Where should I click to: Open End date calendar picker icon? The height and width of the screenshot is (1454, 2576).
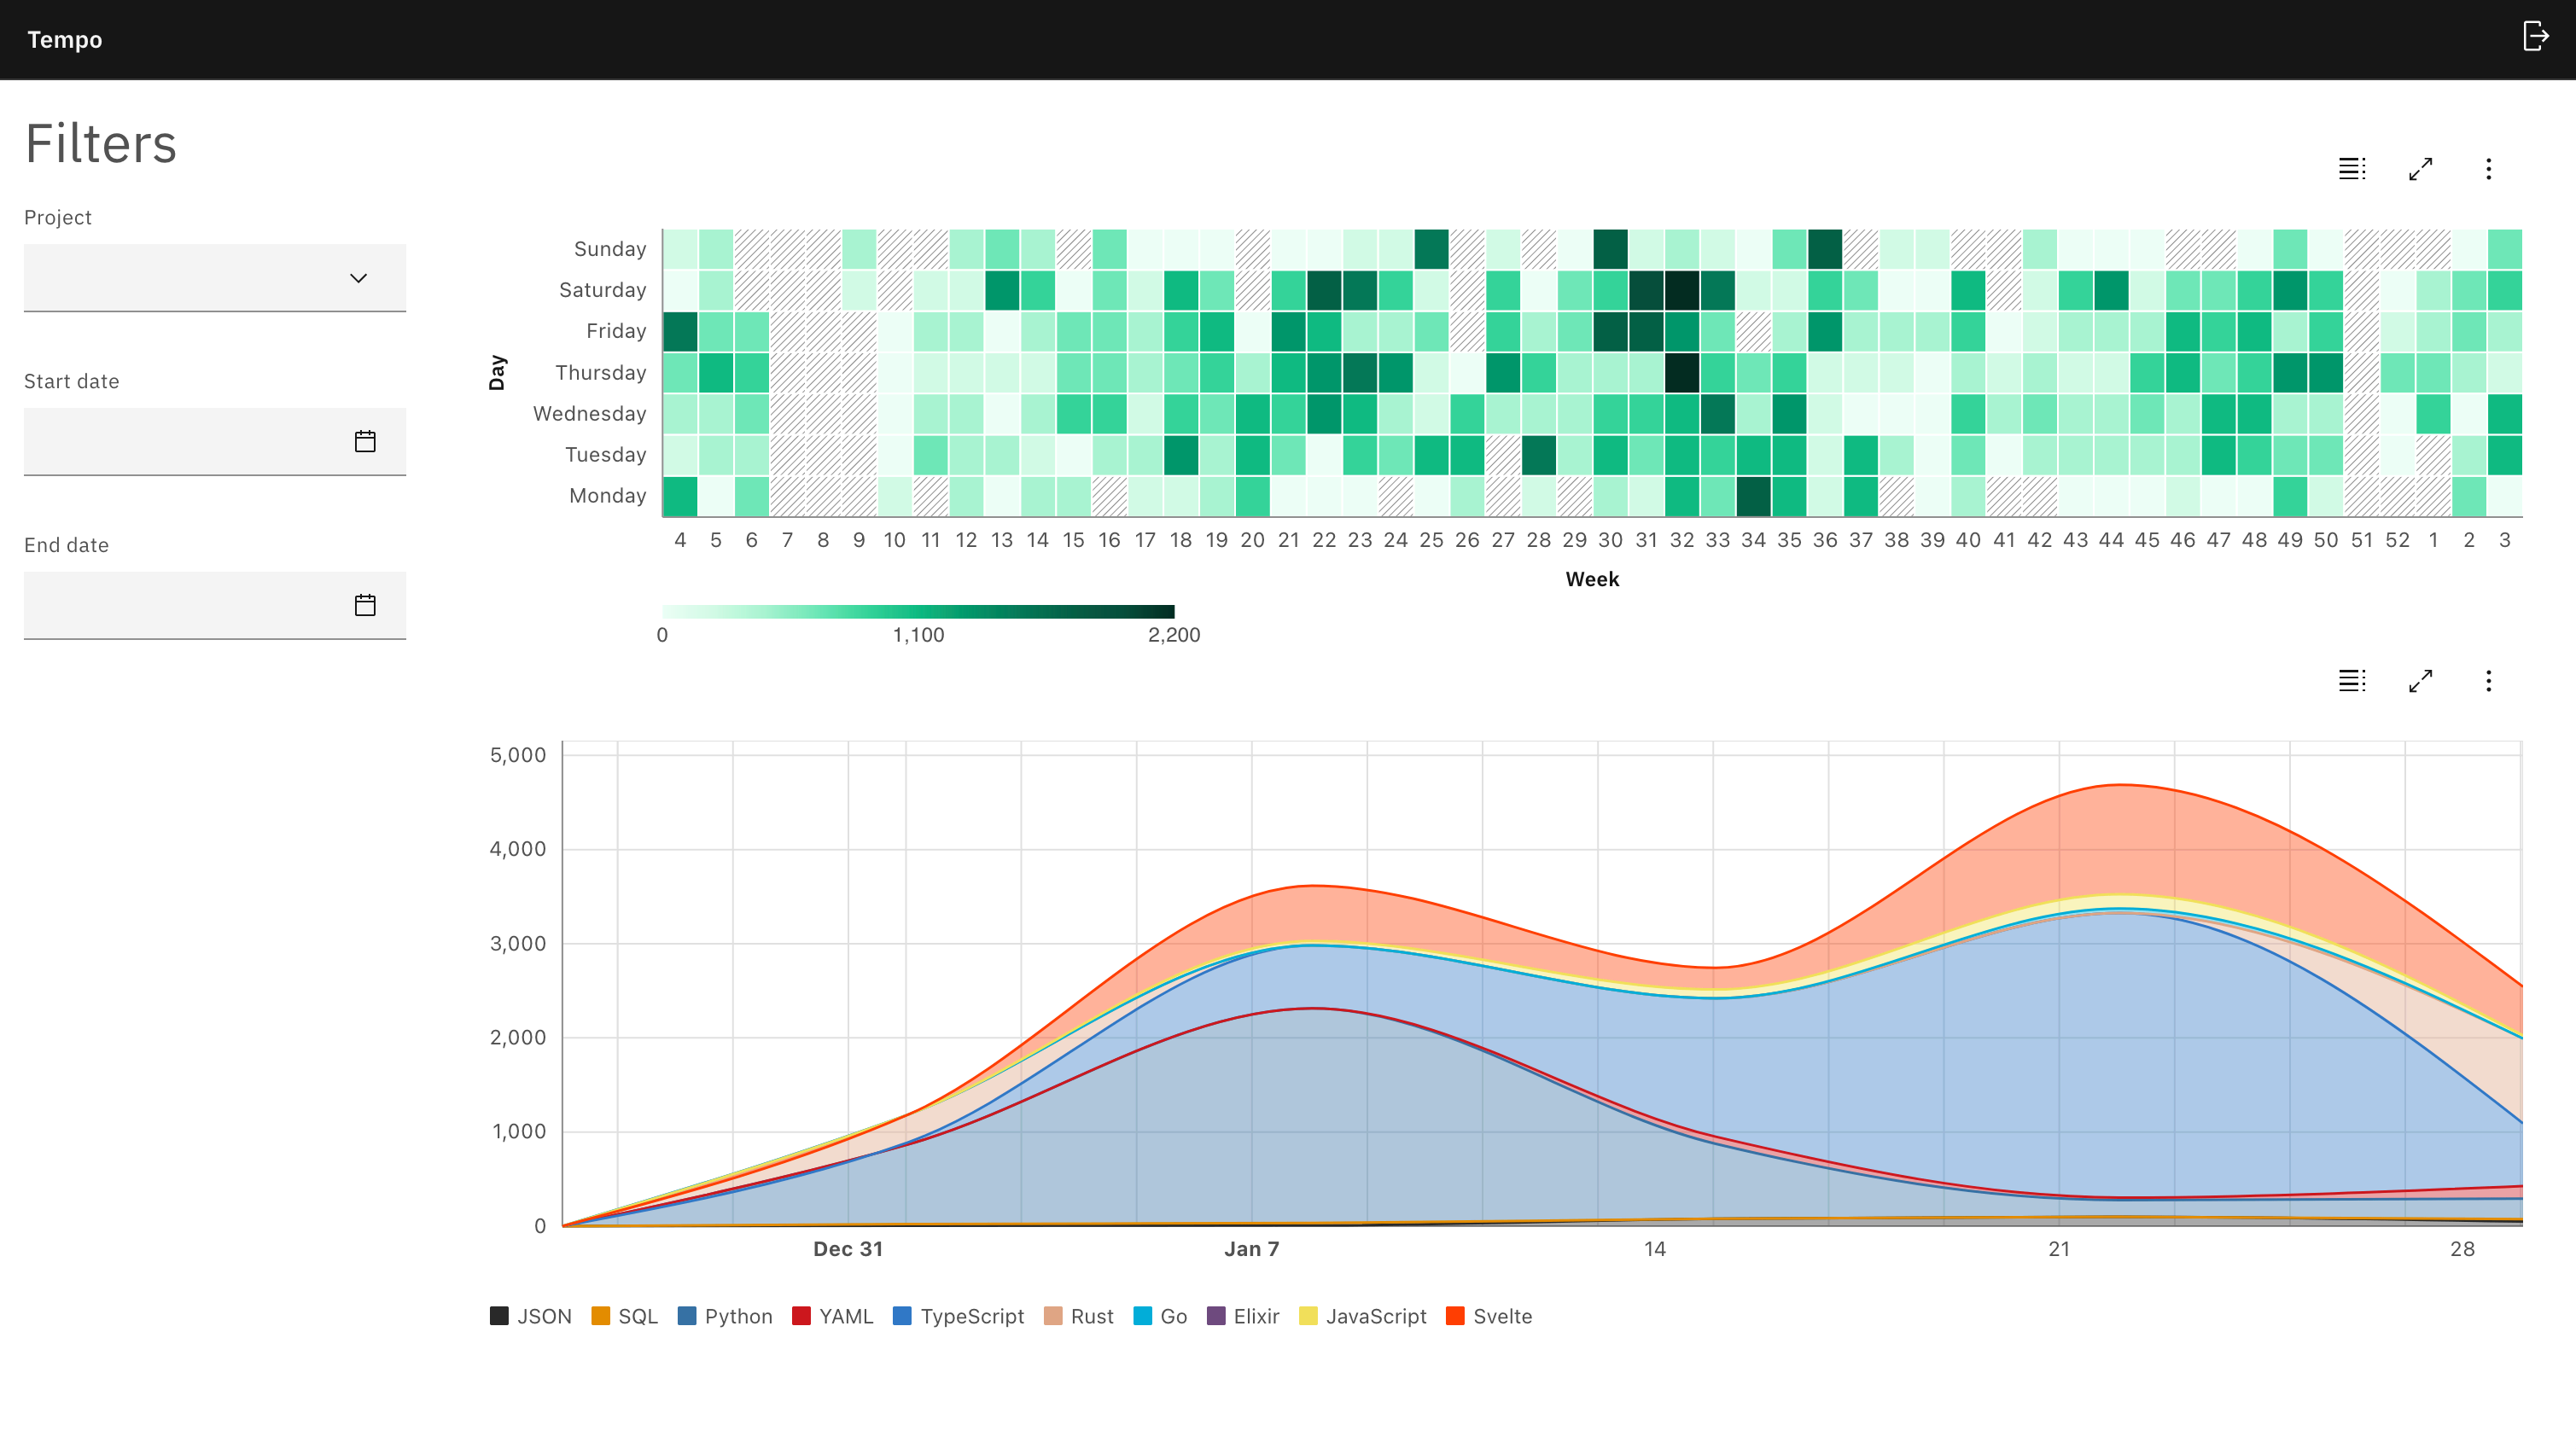click(365, 605)
